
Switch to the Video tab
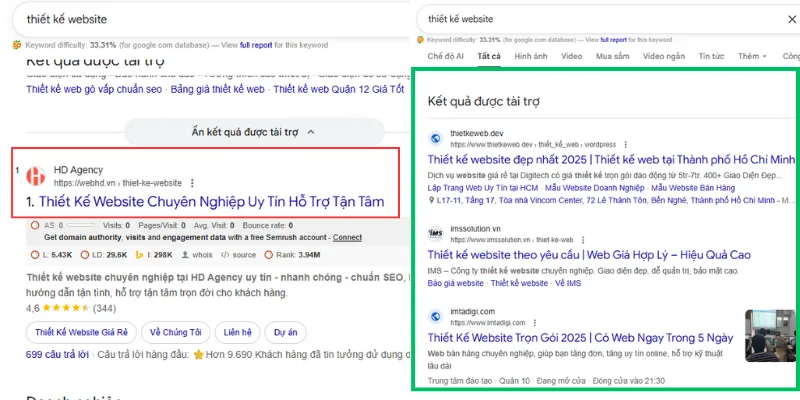(x=571, y=56)
